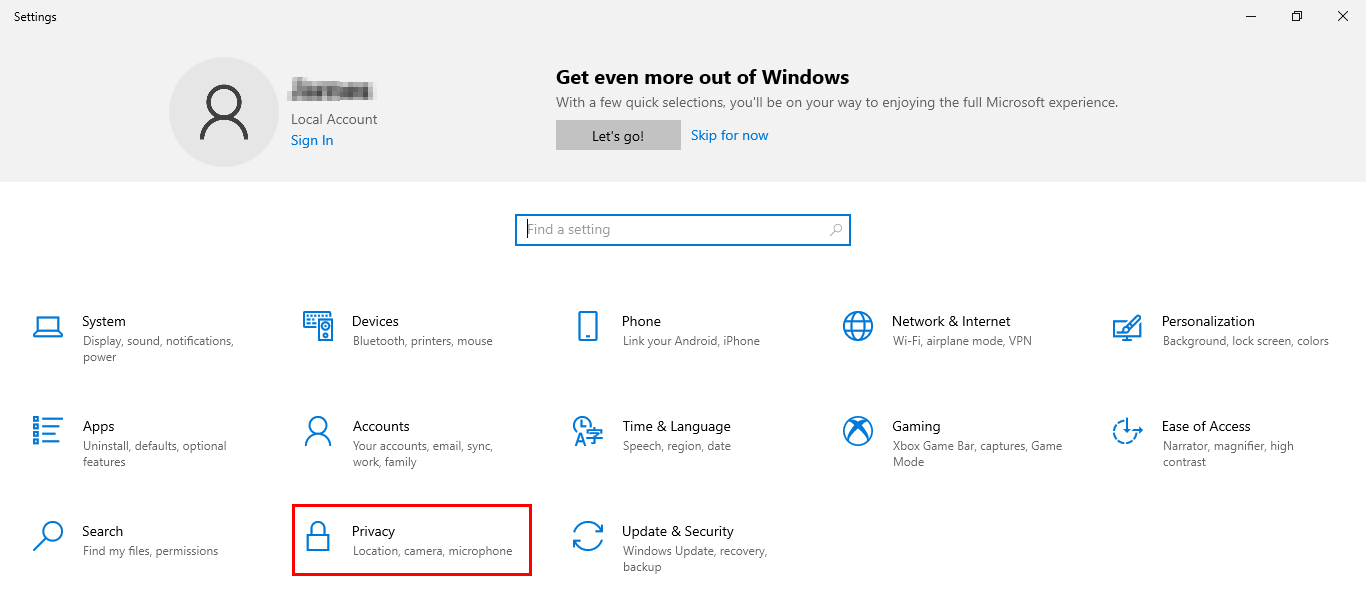1366x602 pixels.
Task: Select the Privacy category title
Action: pyautogui.click(x=374, y=531)
